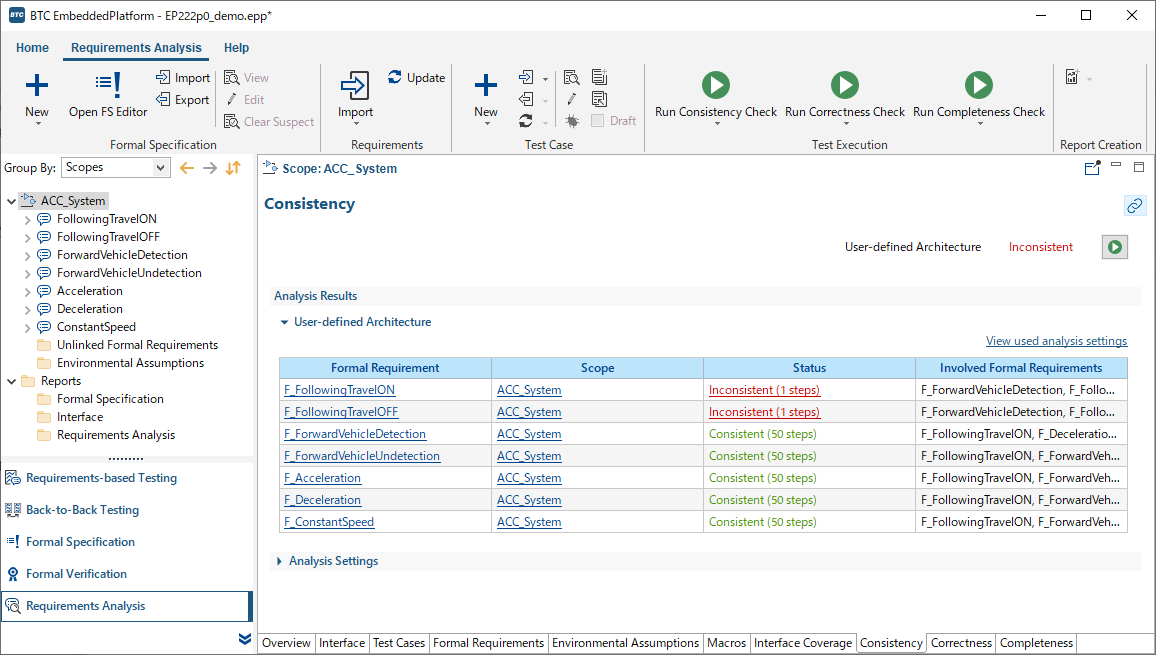Image resolution: width=1156 pixels, height=655 pixels.
Task: Select the ConstantSpeed tree item
Action: click(96, 328)
